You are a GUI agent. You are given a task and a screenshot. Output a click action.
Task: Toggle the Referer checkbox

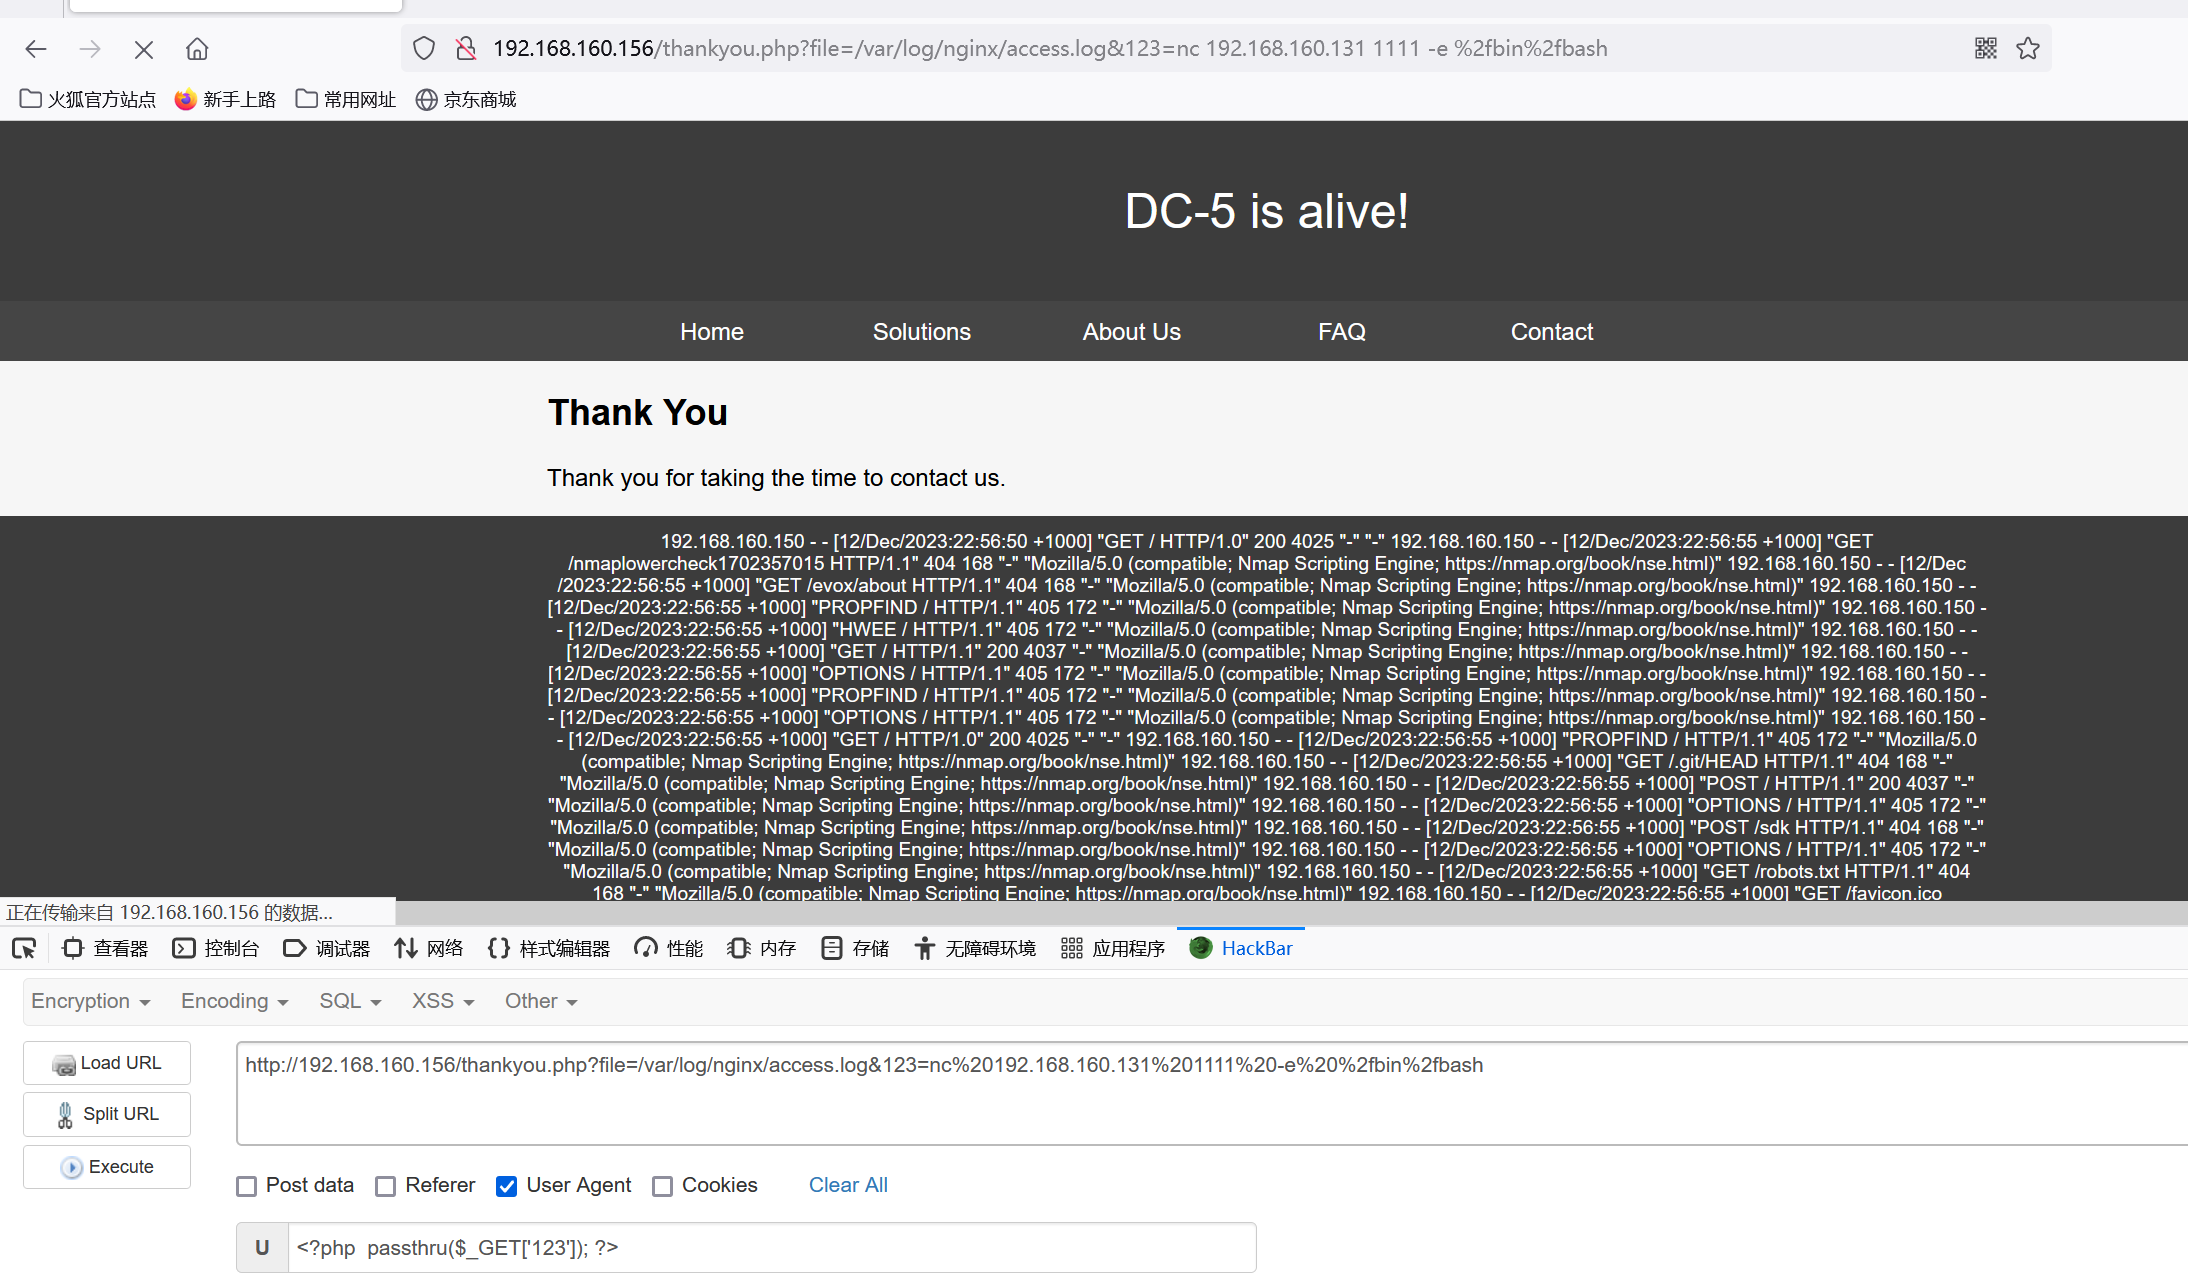(x=386, y=1186)
